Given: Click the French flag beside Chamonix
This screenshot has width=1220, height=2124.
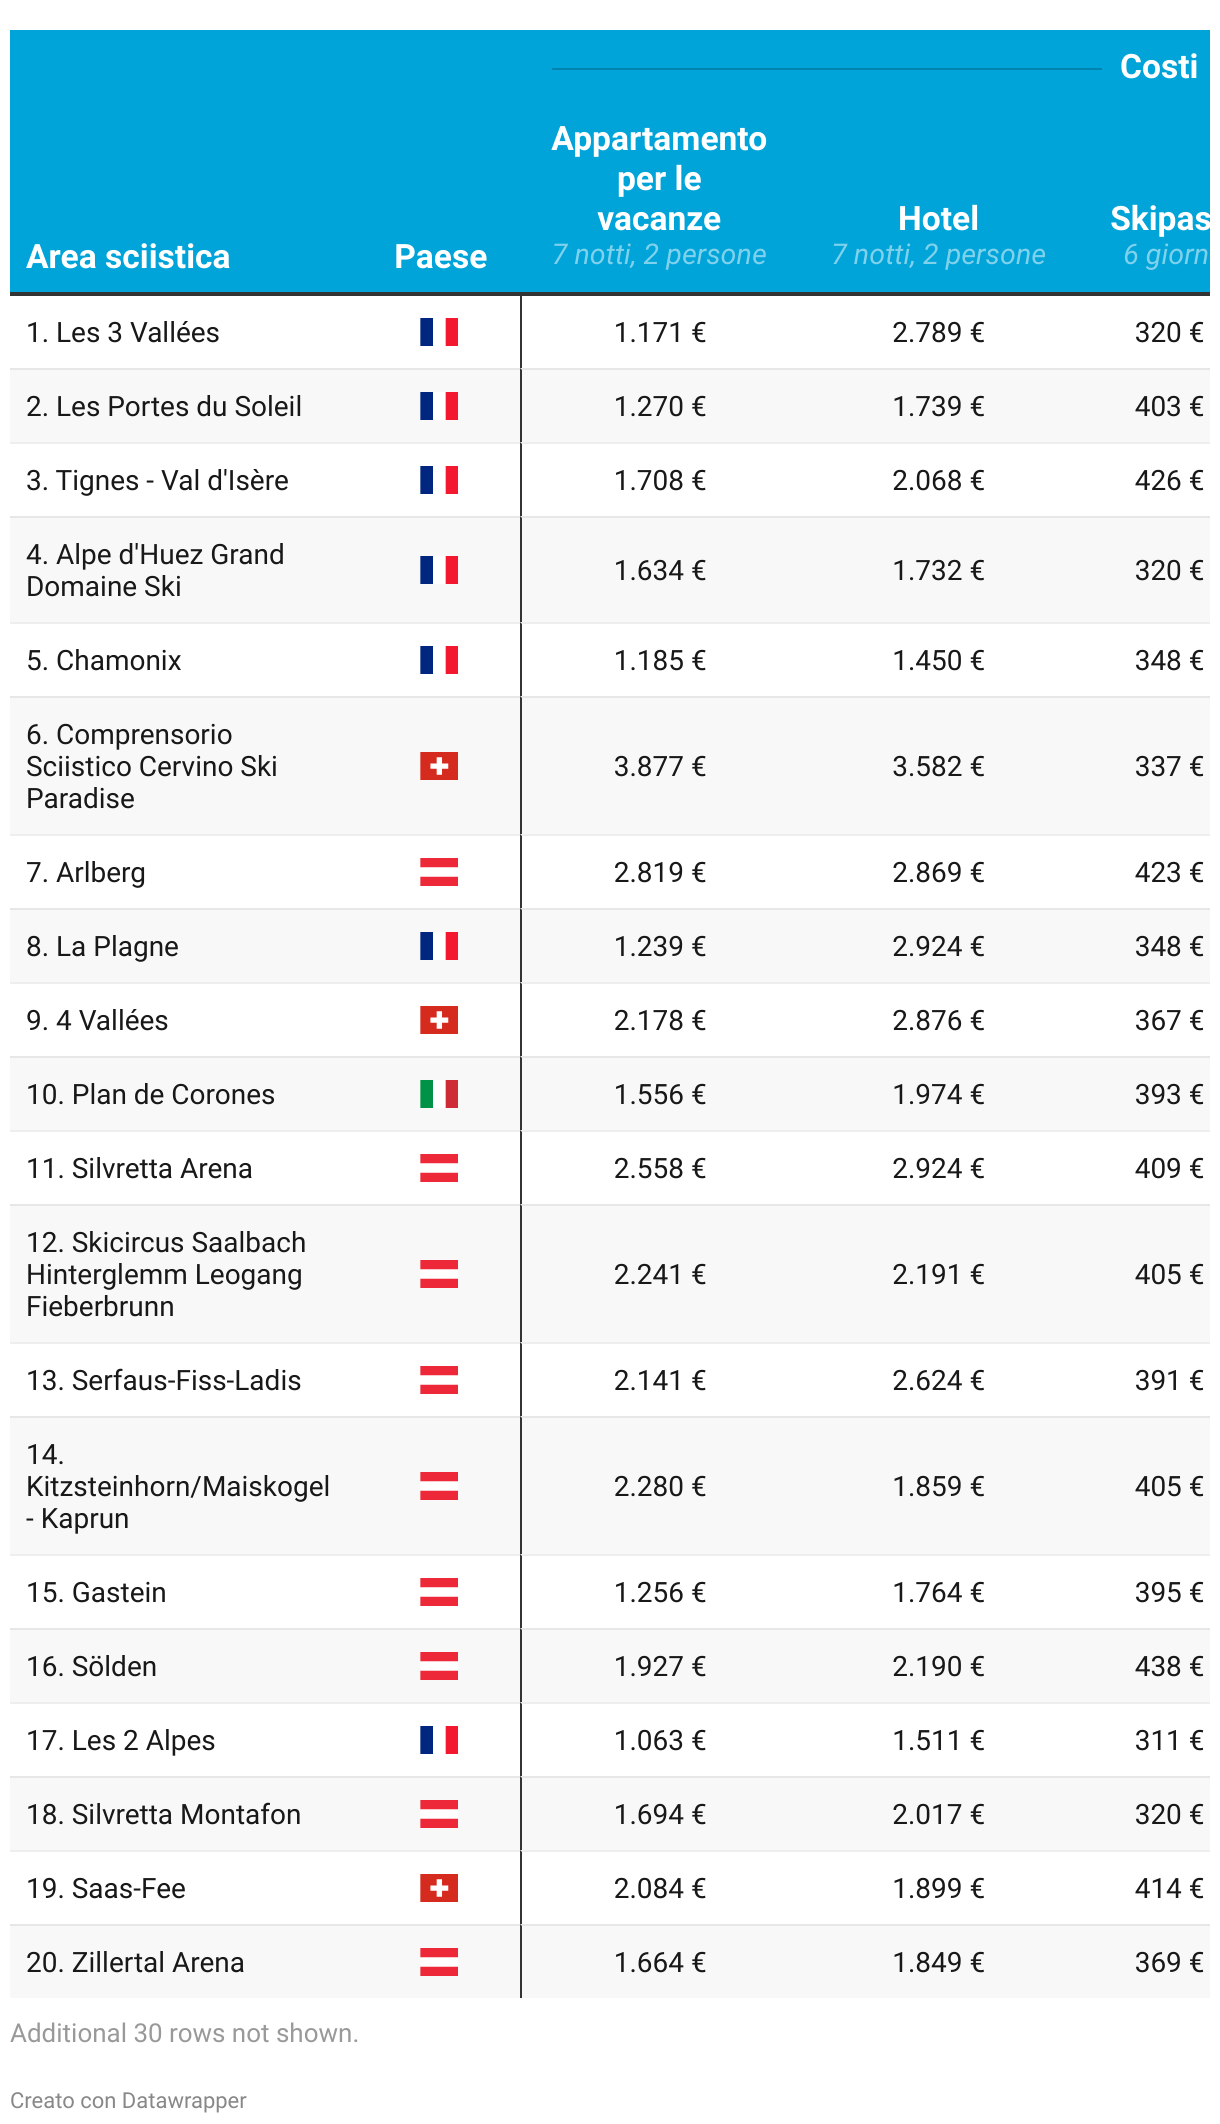Looking at the screenshot, I should (439, 660).
